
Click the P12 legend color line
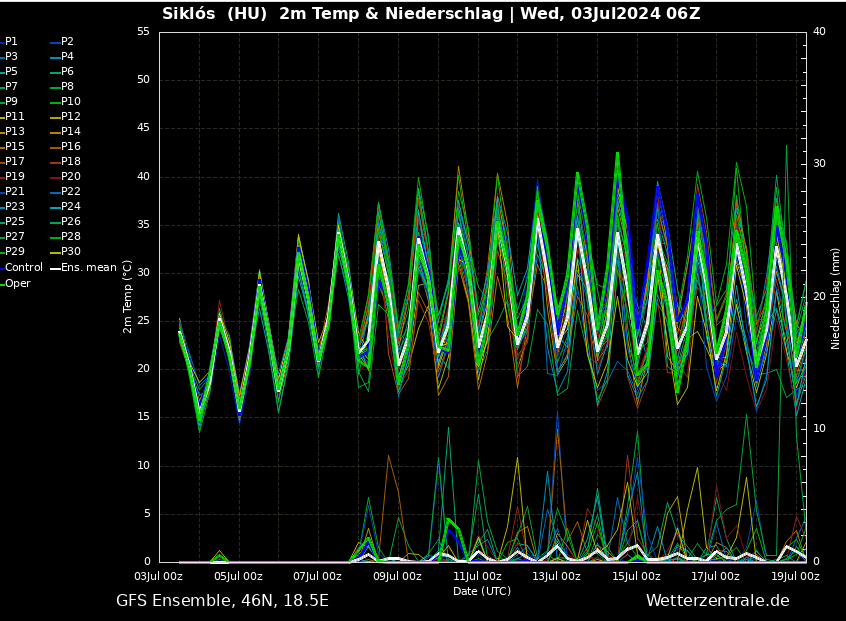coord(54,117)
